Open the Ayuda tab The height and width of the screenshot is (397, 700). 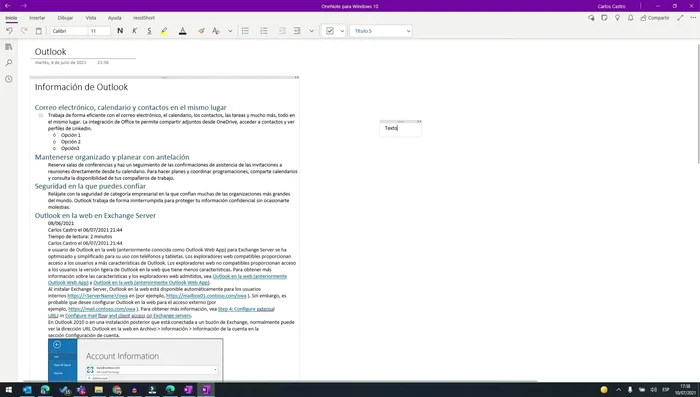coord(114,18)
